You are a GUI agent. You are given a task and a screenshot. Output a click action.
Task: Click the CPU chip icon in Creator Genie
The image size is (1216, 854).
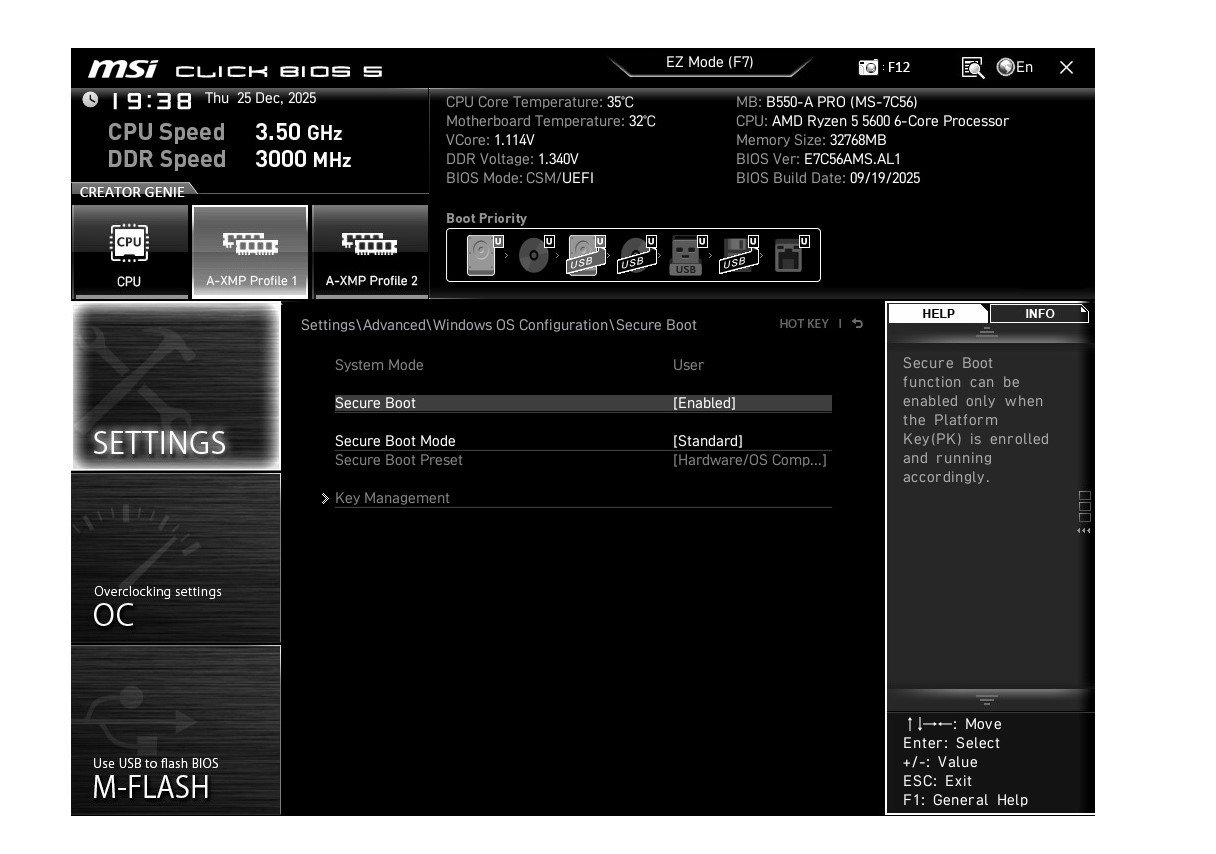(129, 241)
